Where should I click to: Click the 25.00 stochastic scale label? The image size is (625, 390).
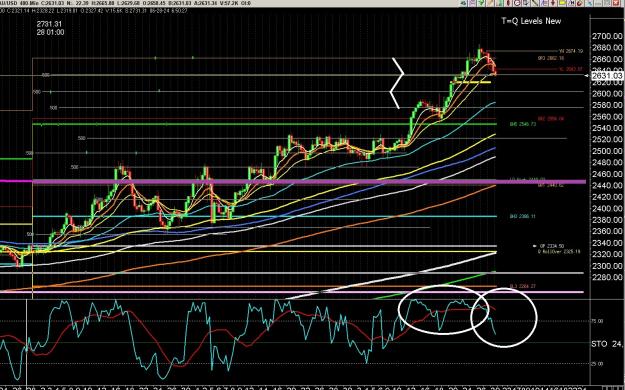(597, 364)
